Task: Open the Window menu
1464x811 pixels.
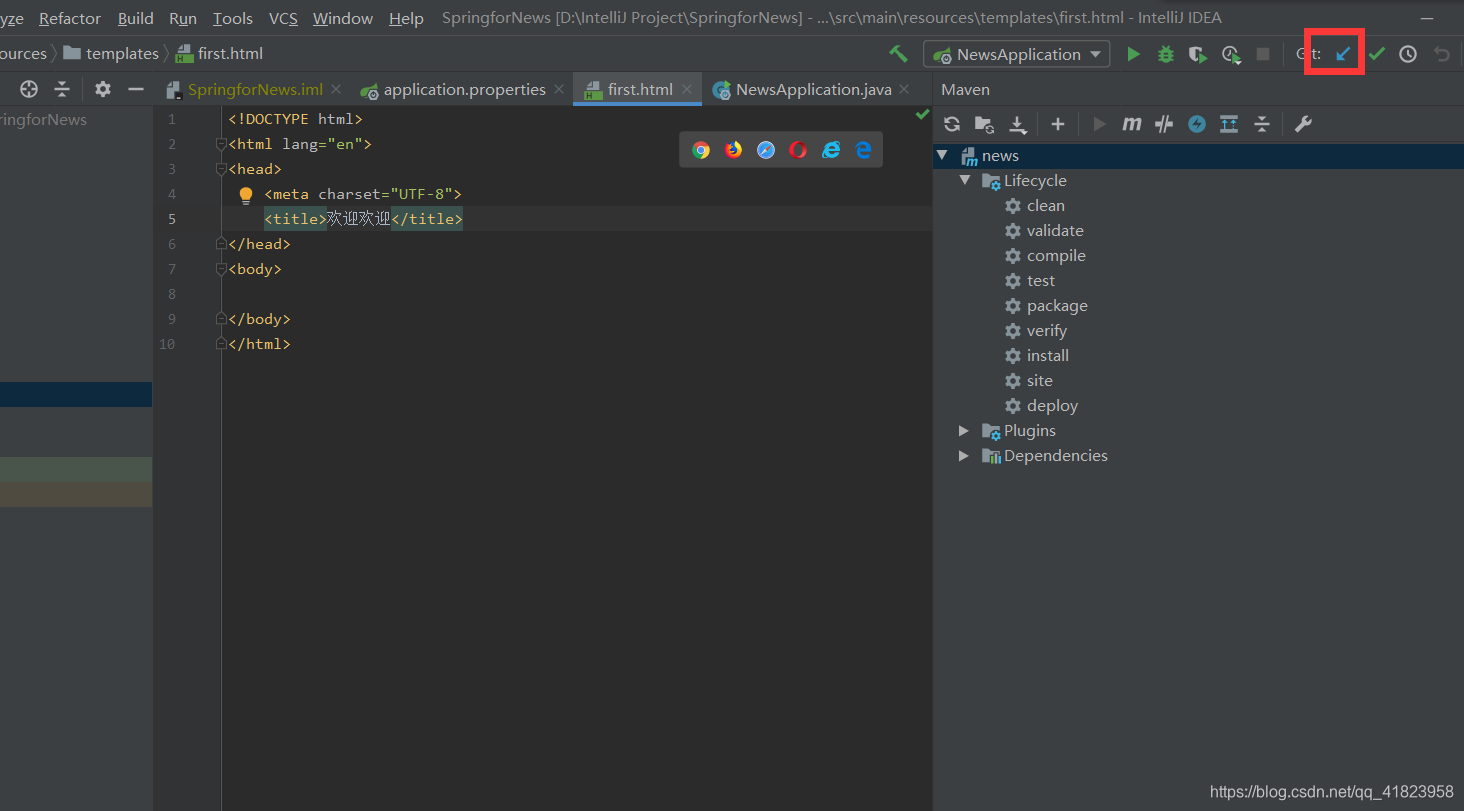Action: [343, 18]
